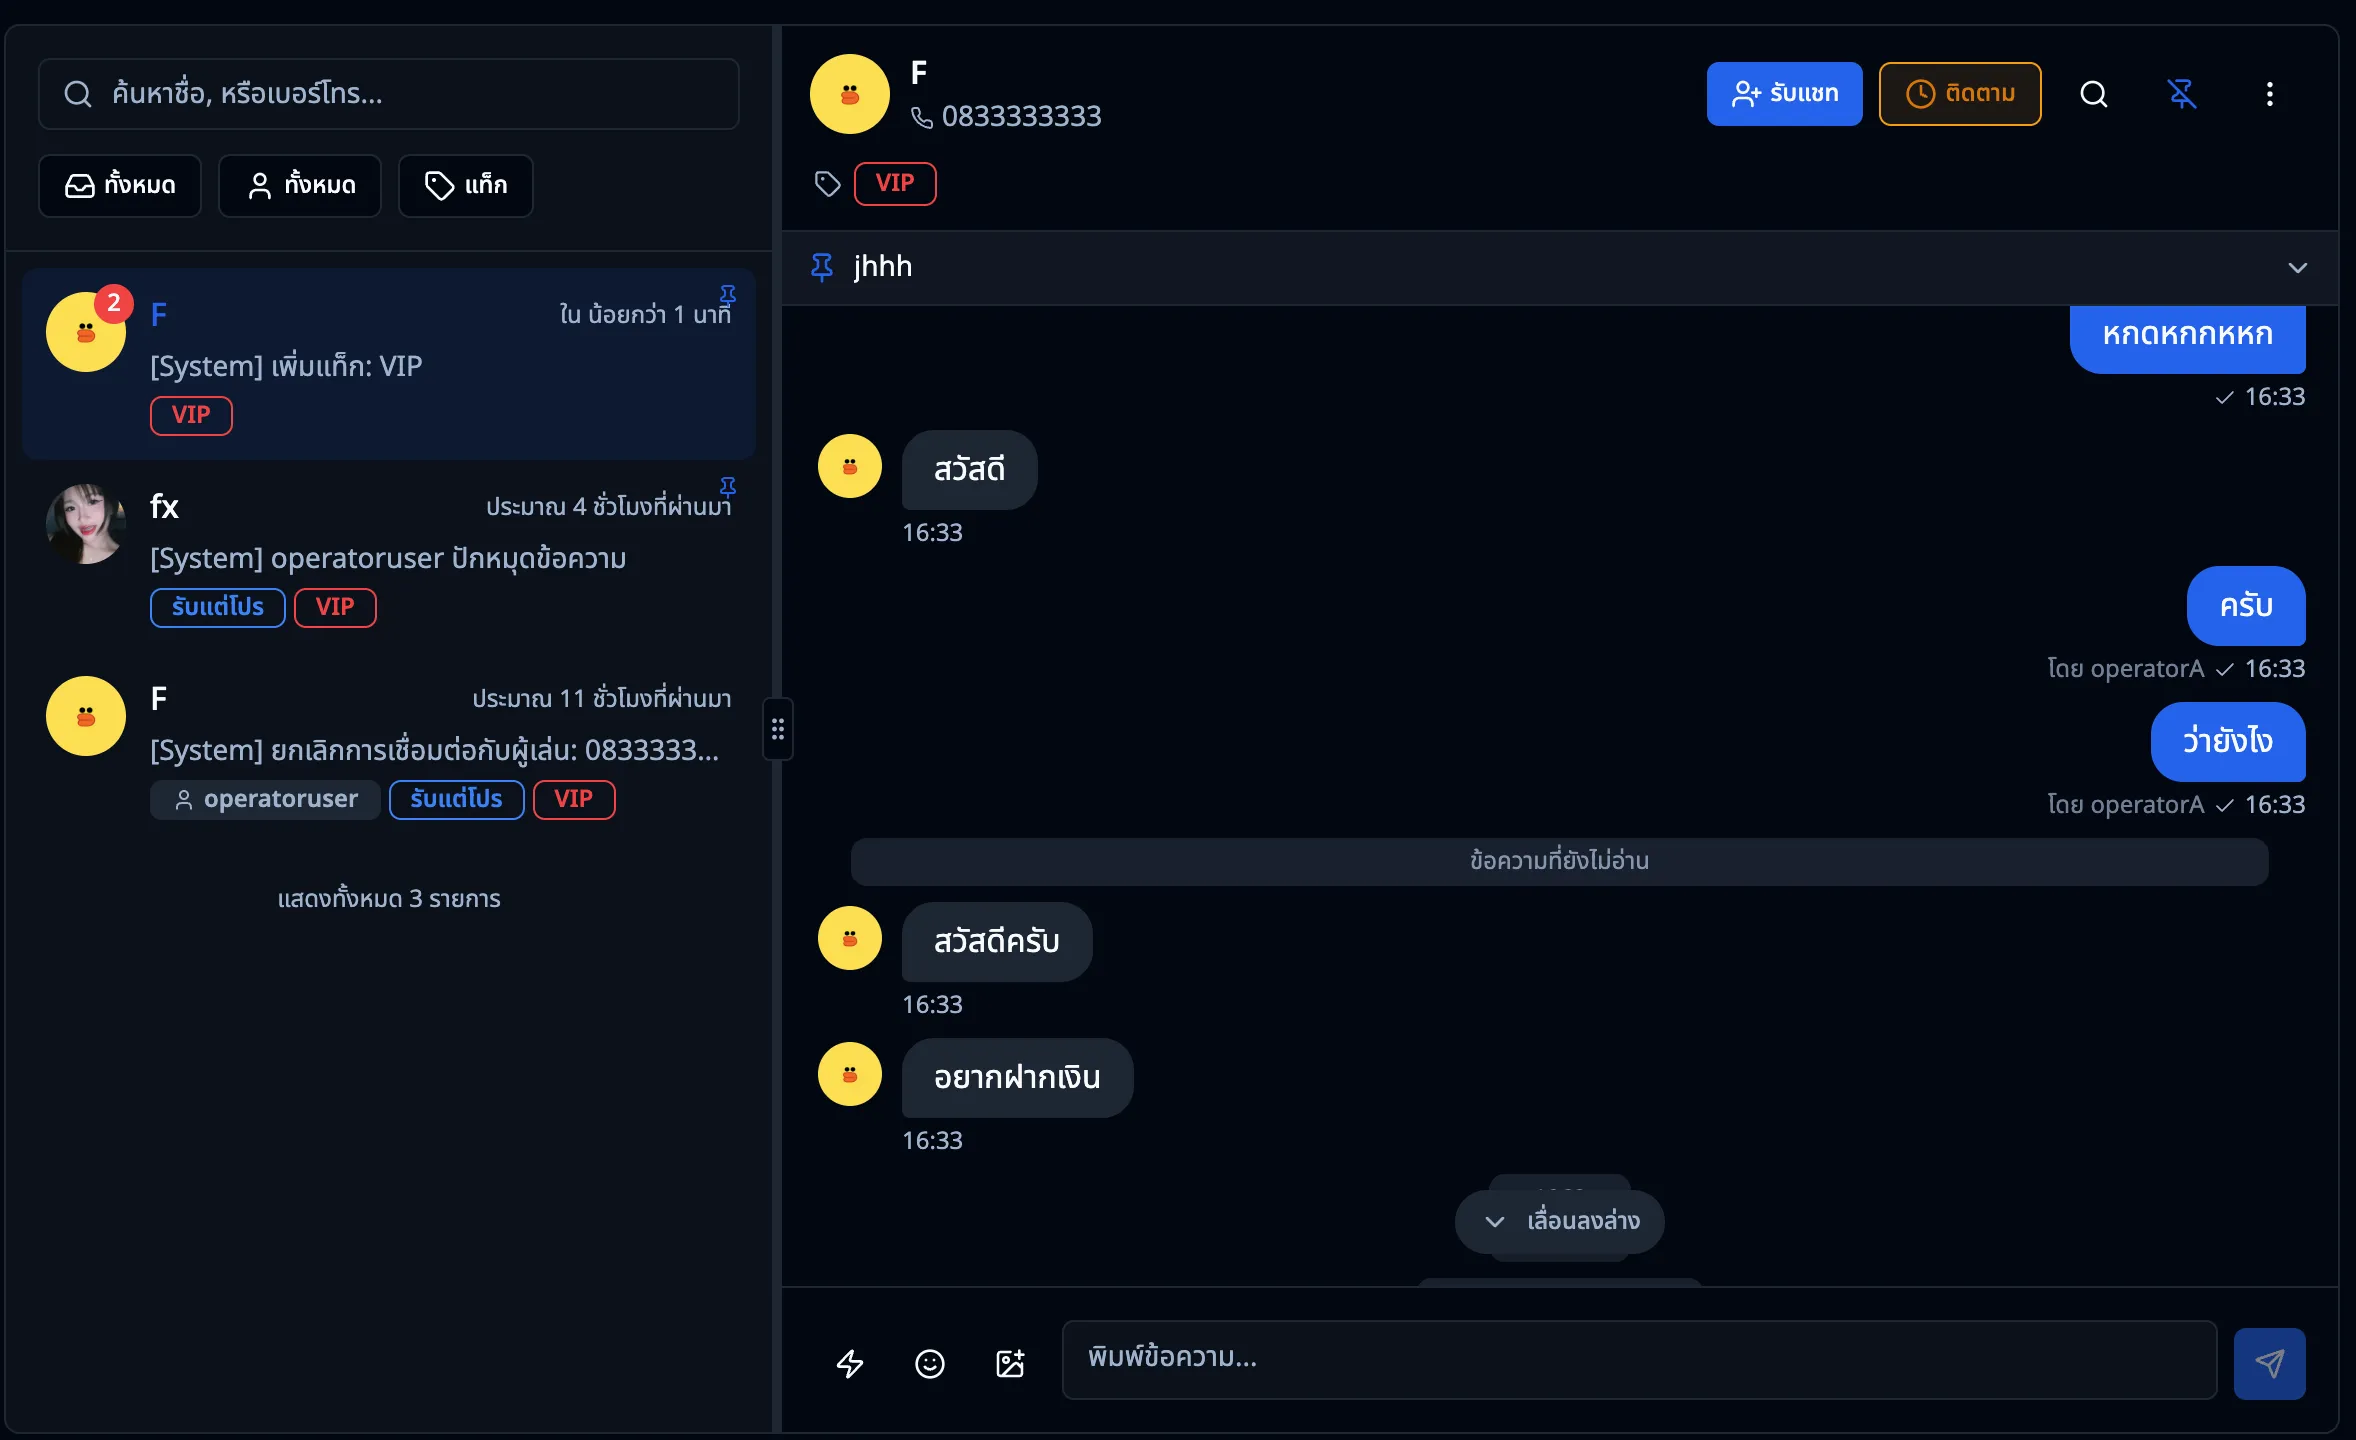Click the tag icon beside VIP label
2356x1440 pixels.
(x=827, y=184)
